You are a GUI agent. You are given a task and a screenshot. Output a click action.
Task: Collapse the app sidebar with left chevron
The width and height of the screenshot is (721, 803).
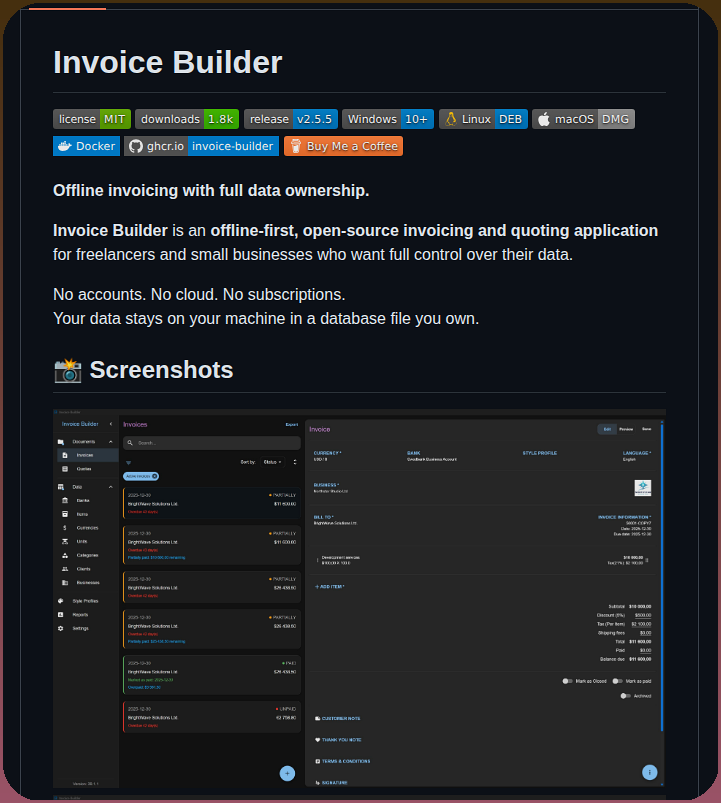click(x=111, y=424)
